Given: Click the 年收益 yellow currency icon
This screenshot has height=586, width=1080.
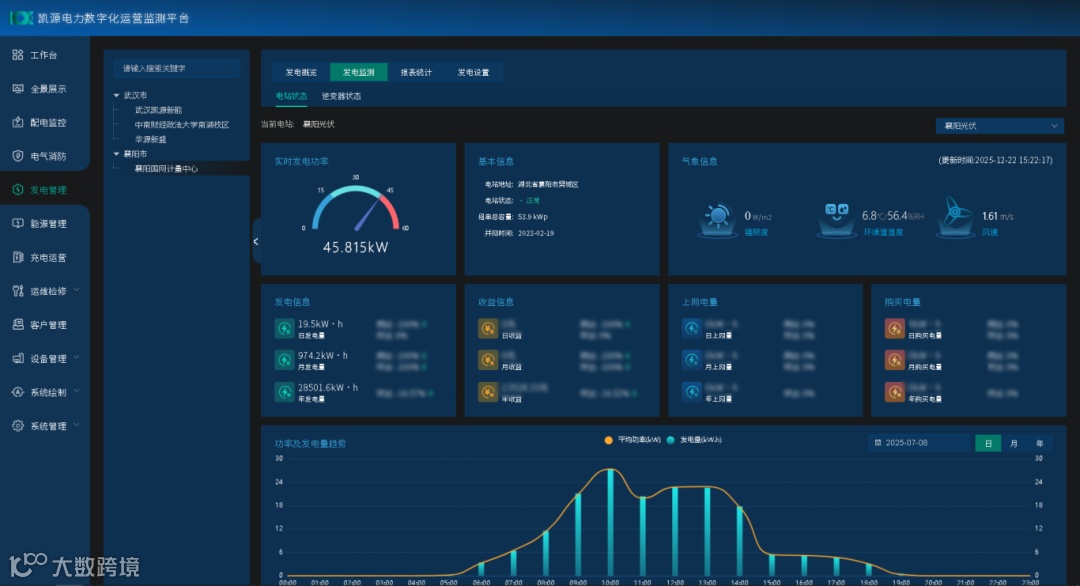Looking at the screenshot, I should click(x=488, y=392).
